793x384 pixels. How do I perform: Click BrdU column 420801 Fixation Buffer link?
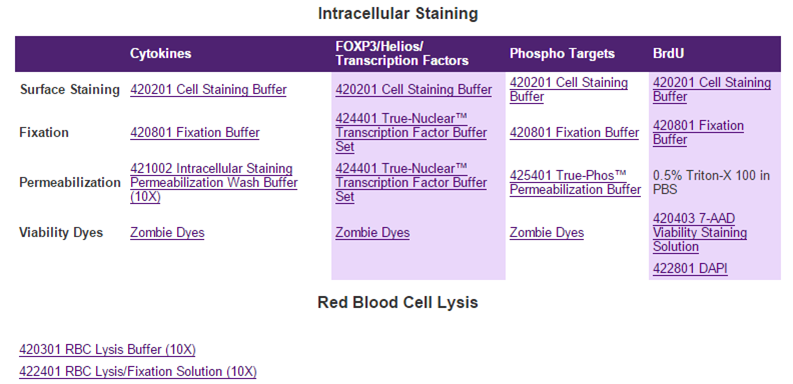click(x=698, y=133)
